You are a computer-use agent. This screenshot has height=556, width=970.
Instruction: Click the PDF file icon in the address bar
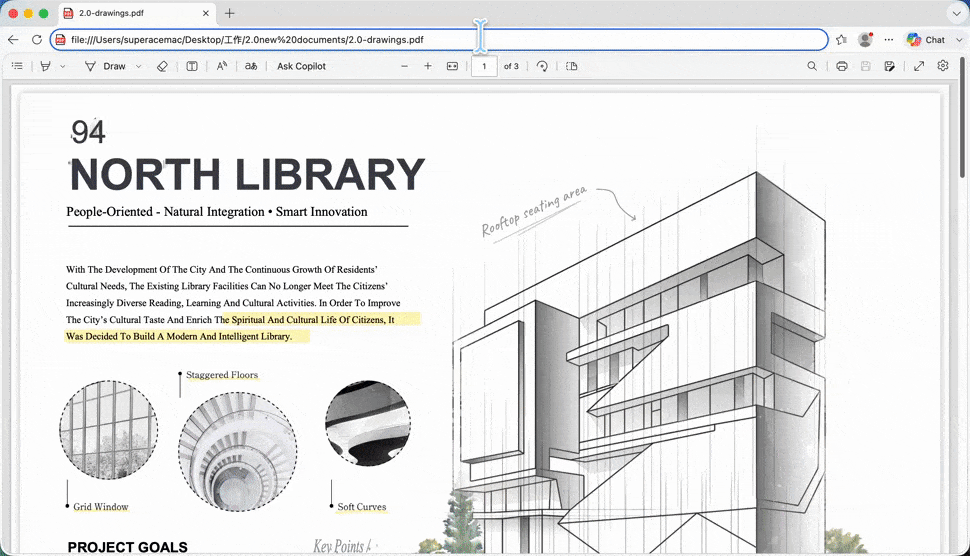[60, 40]
